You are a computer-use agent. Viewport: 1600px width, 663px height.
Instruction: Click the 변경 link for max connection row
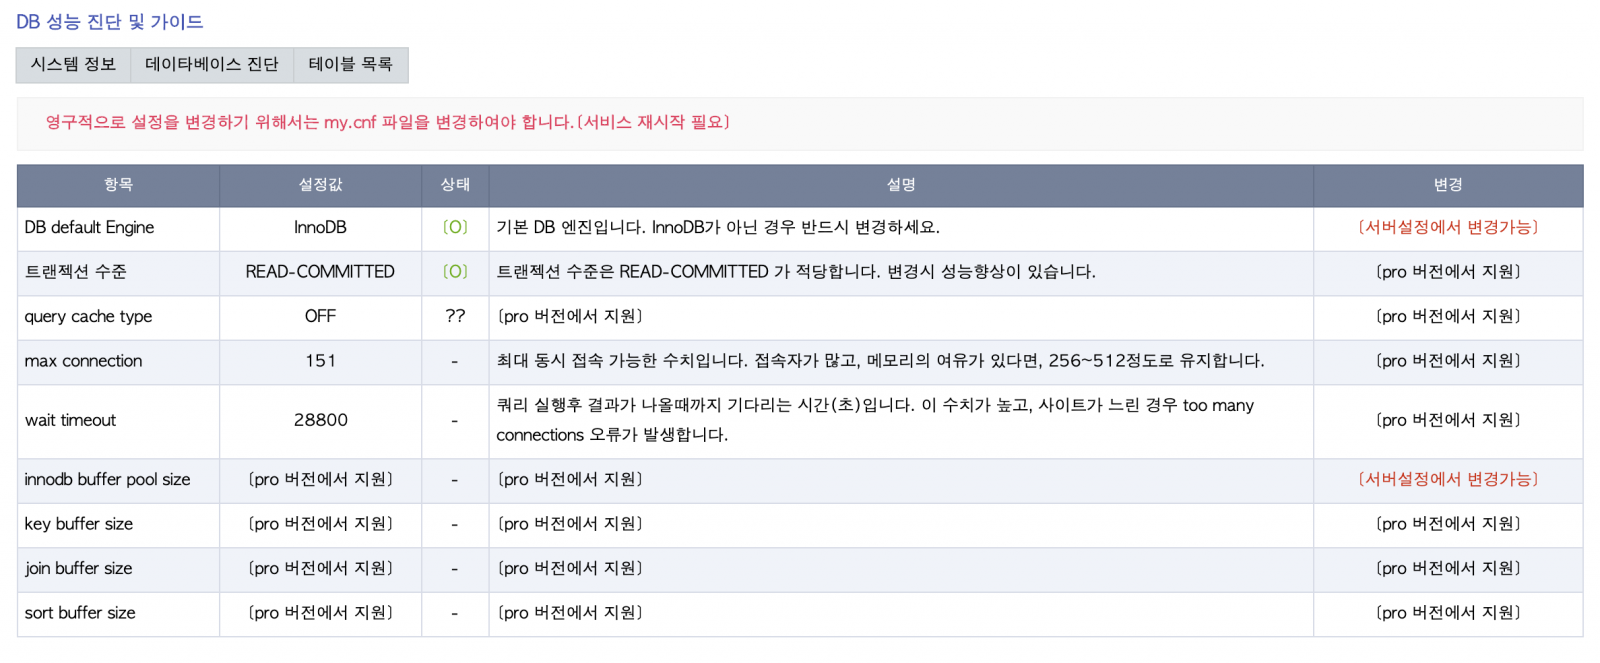(x=1448, y=361)
